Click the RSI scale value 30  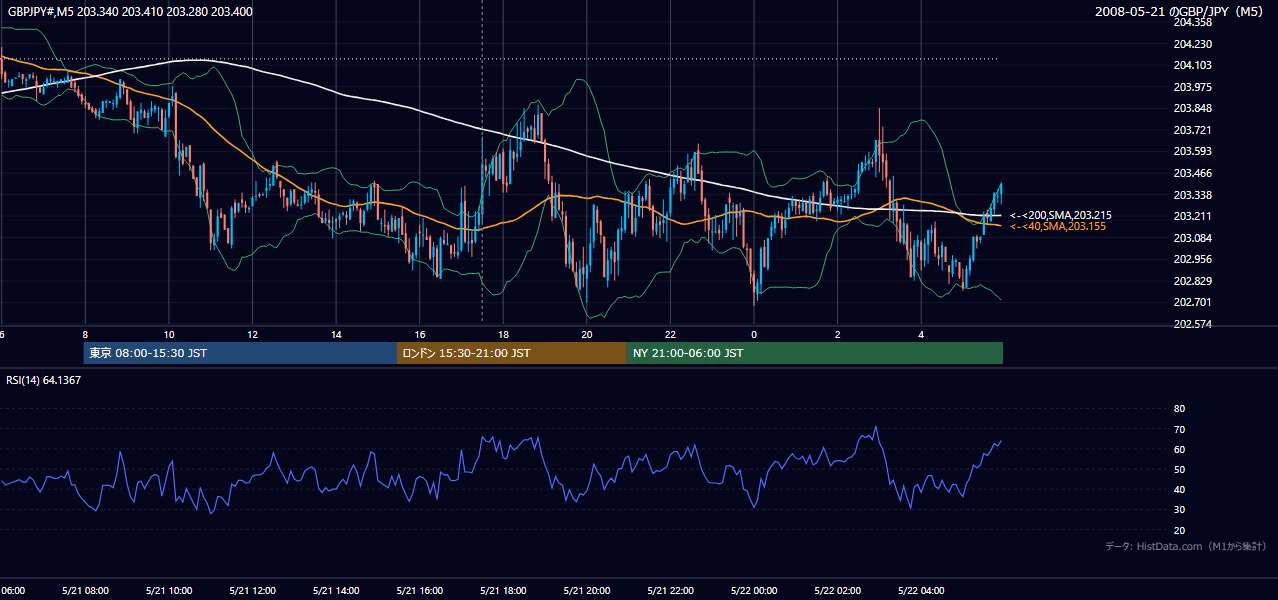[1179, 510]
